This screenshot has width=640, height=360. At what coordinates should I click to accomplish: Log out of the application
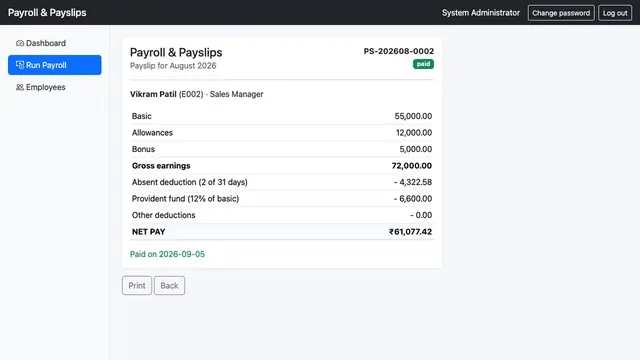(615, 13)
